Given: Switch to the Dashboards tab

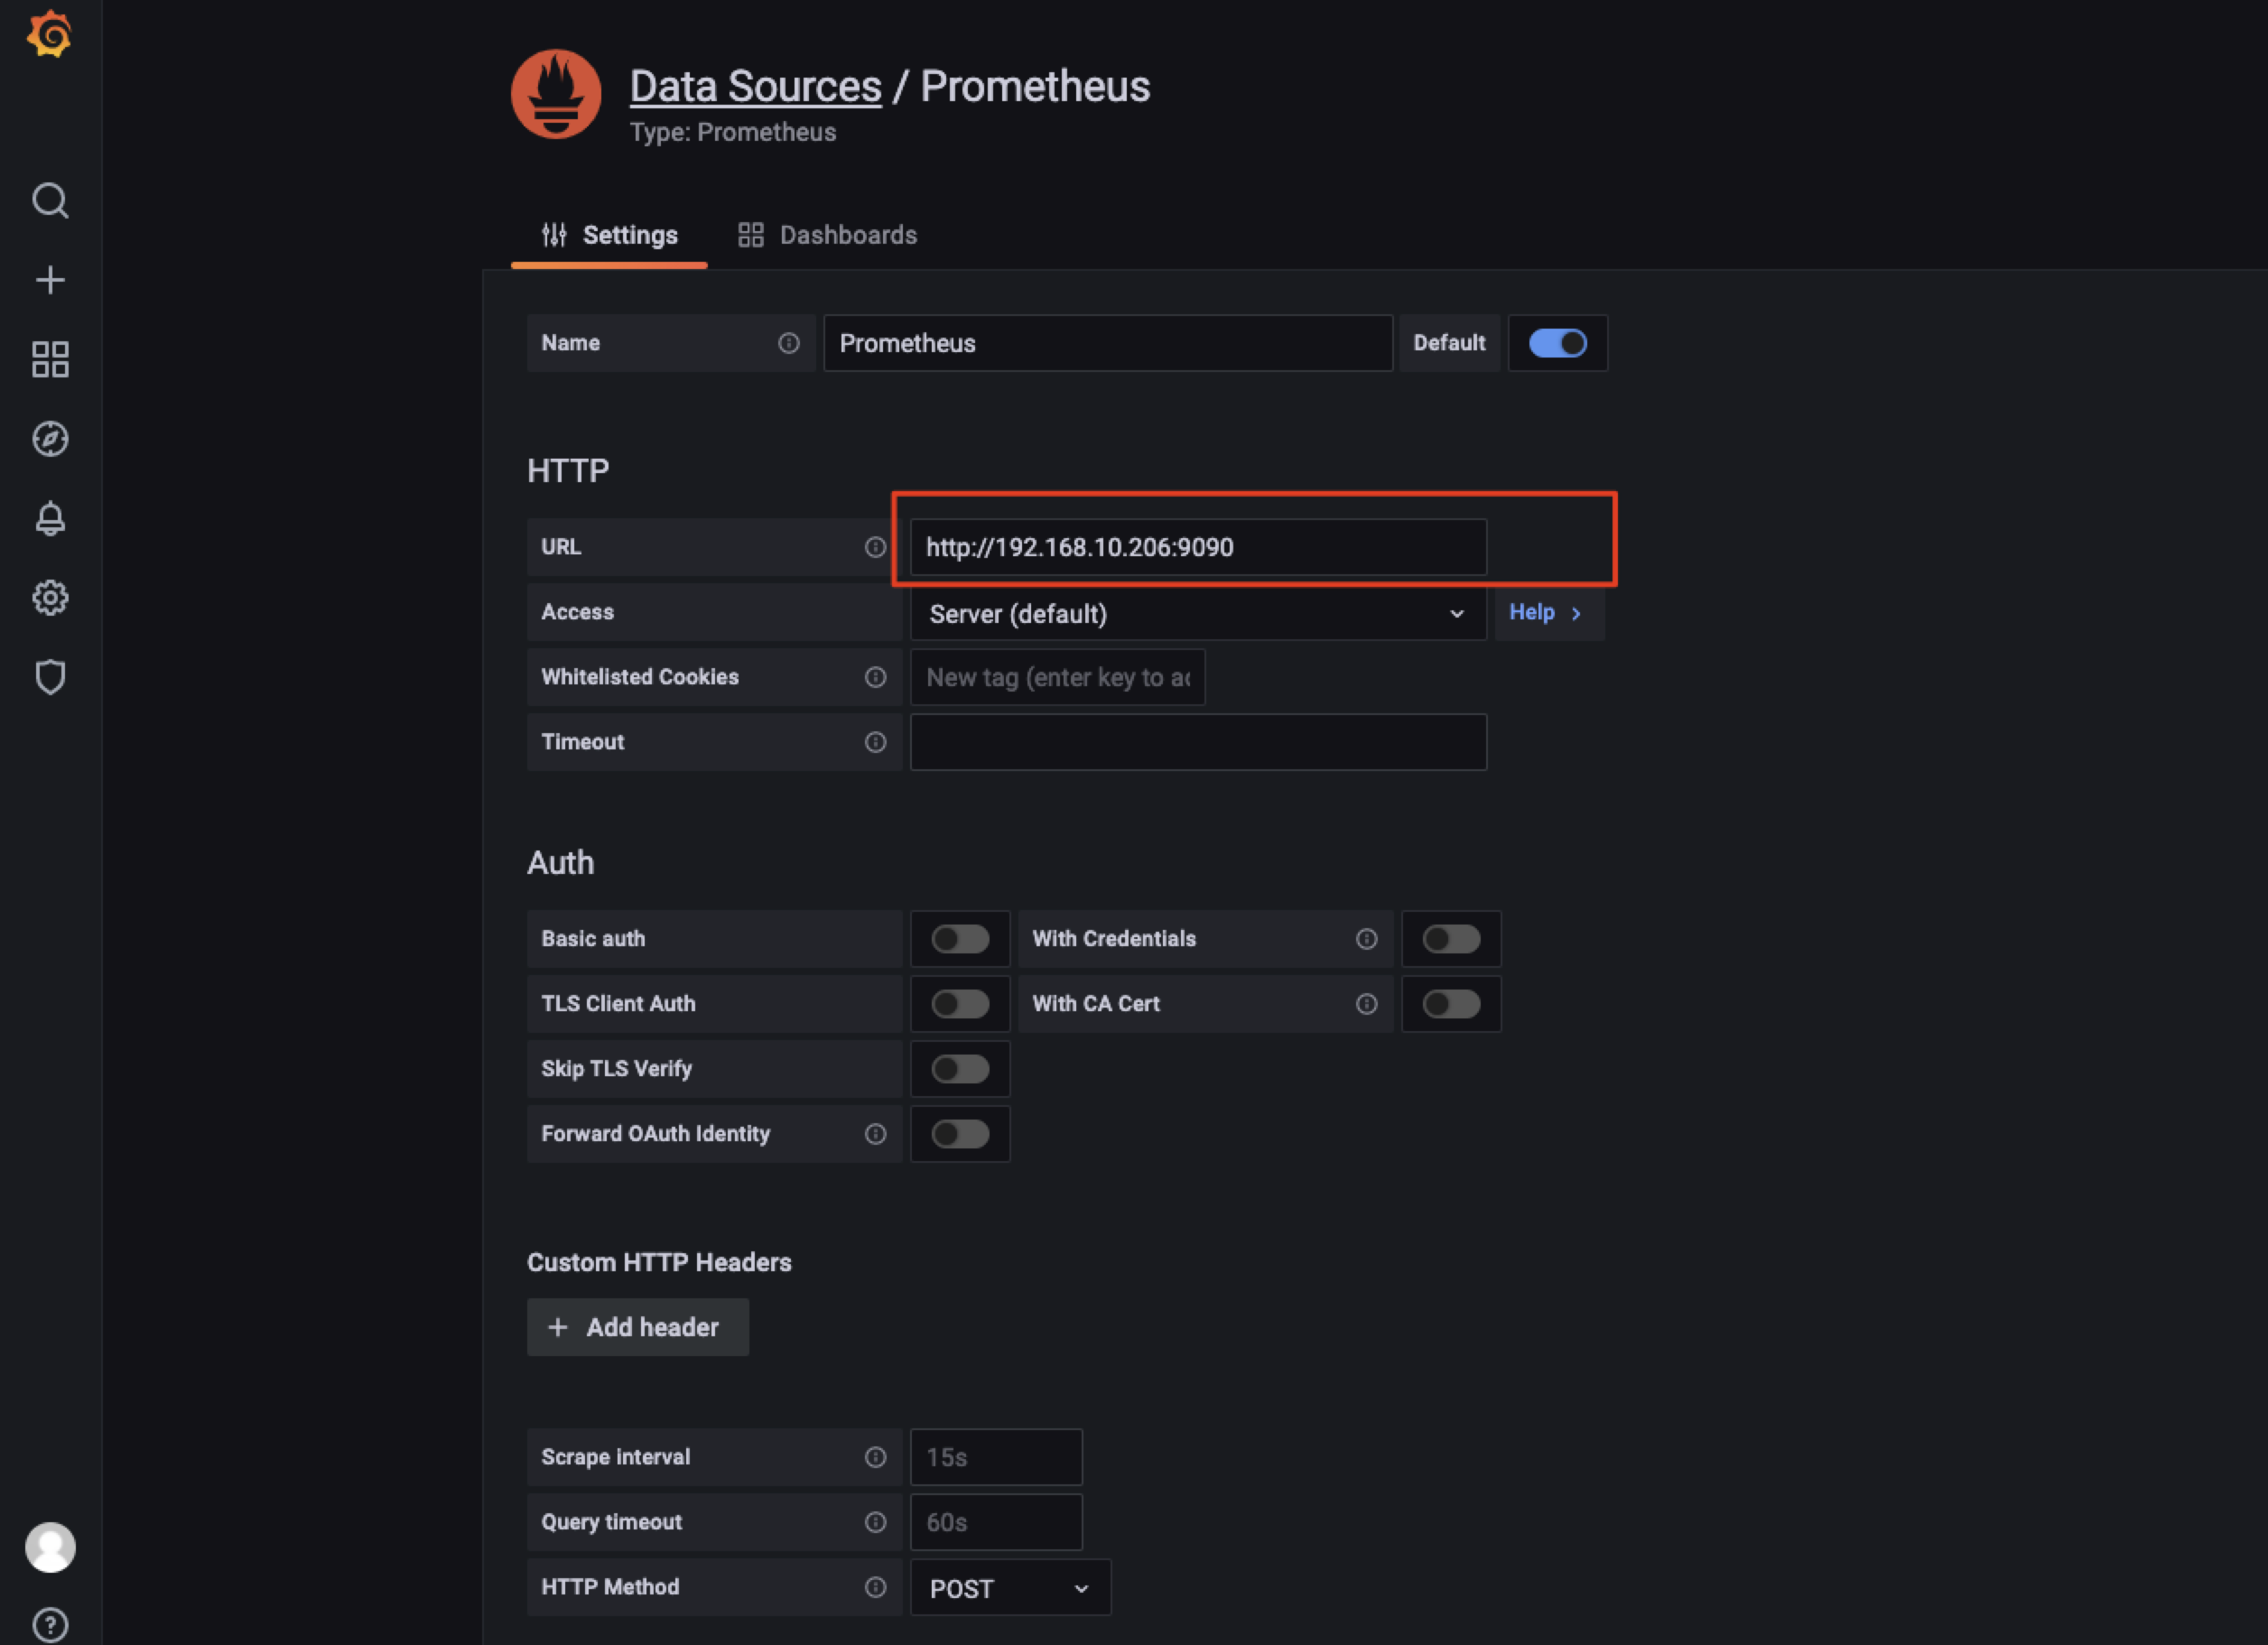Looking at the screenshot, I should pyautogui.click(x=827, y=235).
